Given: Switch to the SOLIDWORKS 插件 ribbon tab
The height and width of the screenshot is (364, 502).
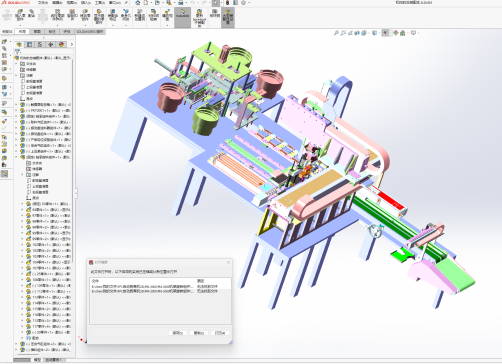Looking at the screenshot, I should [90, 32].
